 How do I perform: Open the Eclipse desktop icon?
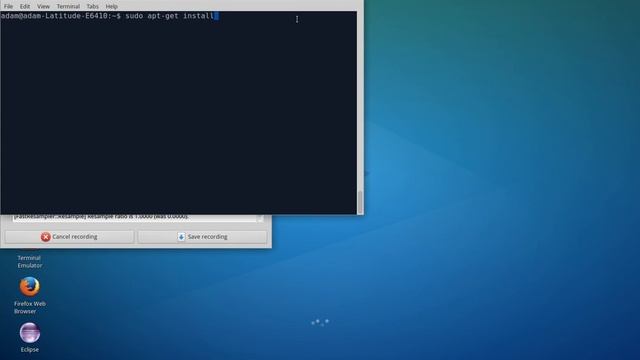click(x=30, y=333)
